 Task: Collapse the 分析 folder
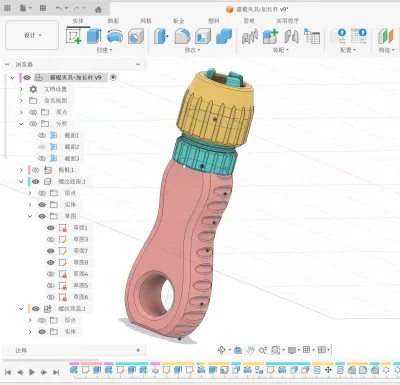21,124
